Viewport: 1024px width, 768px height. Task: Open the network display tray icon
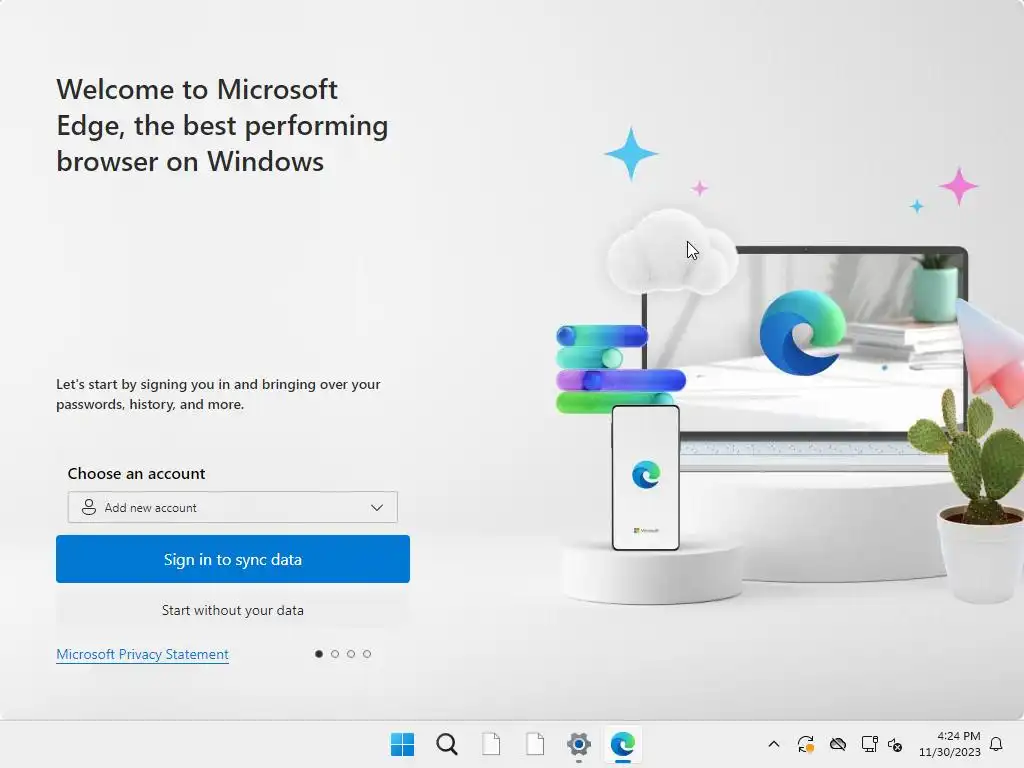(869, 744)
